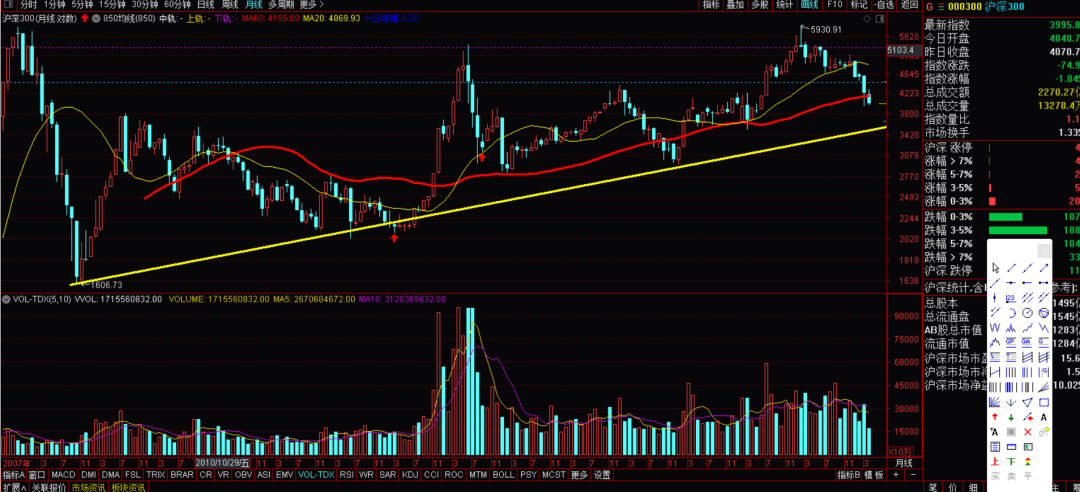Open indicator 设置 settings
Viewport: 1080px width, 492px height.
tap(603, 475)
